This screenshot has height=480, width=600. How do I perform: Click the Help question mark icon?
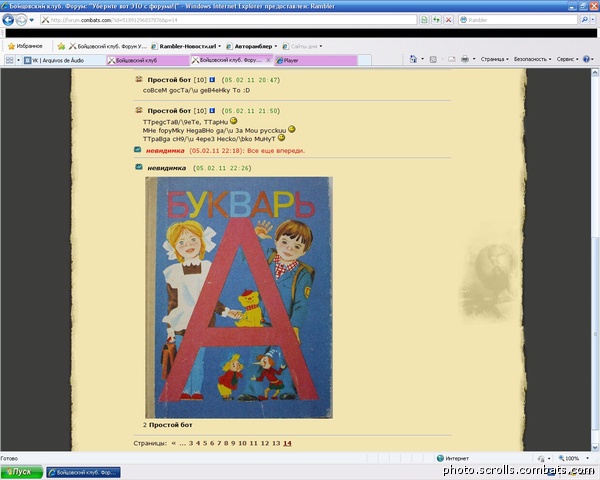coord(586,59)
